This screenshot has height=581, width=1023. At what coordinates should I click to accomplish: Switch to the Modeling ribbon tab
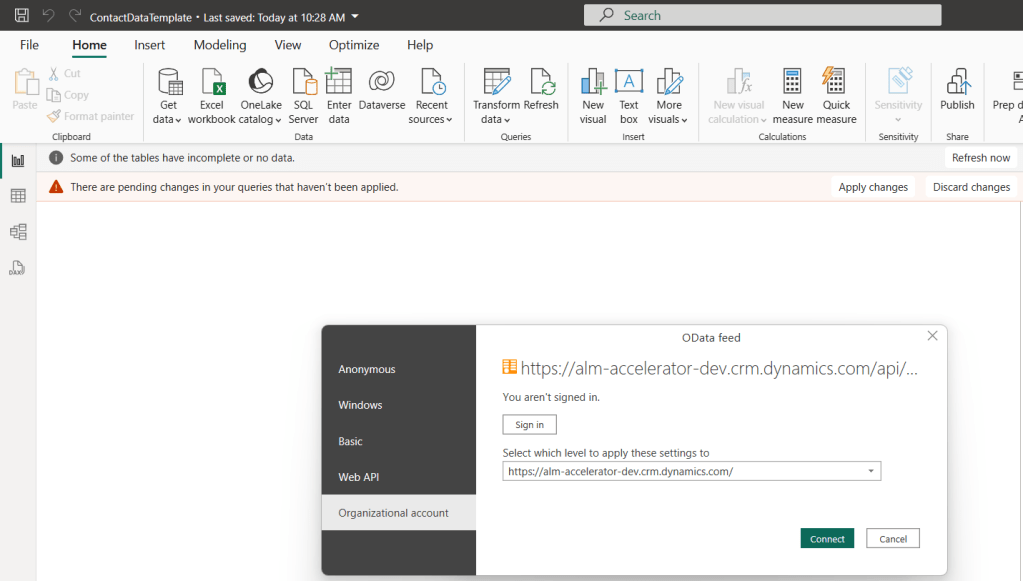point(220,45)
